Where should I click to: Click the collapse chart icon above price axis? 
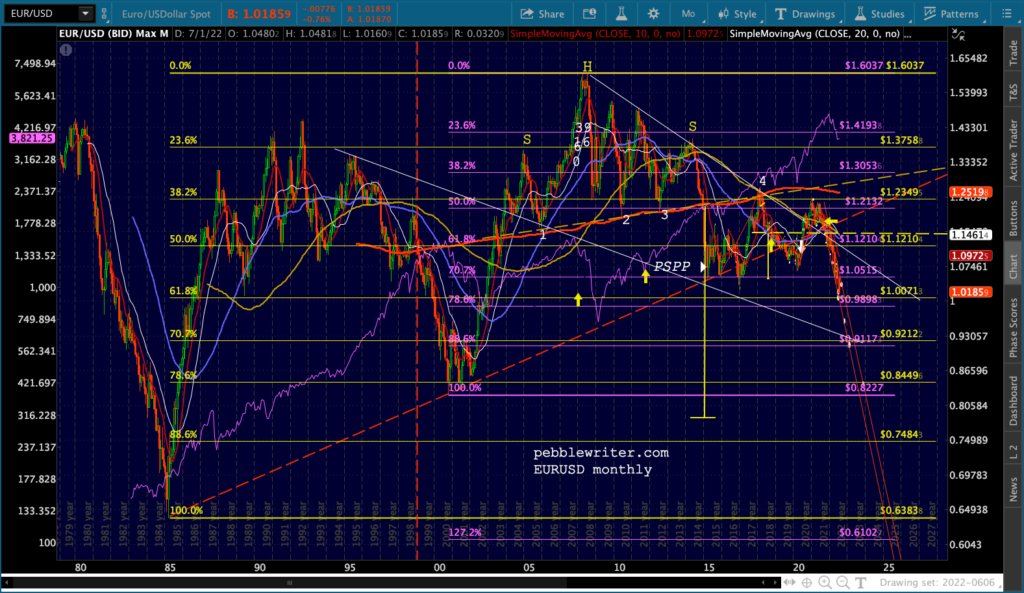click(x=958, y=34)
